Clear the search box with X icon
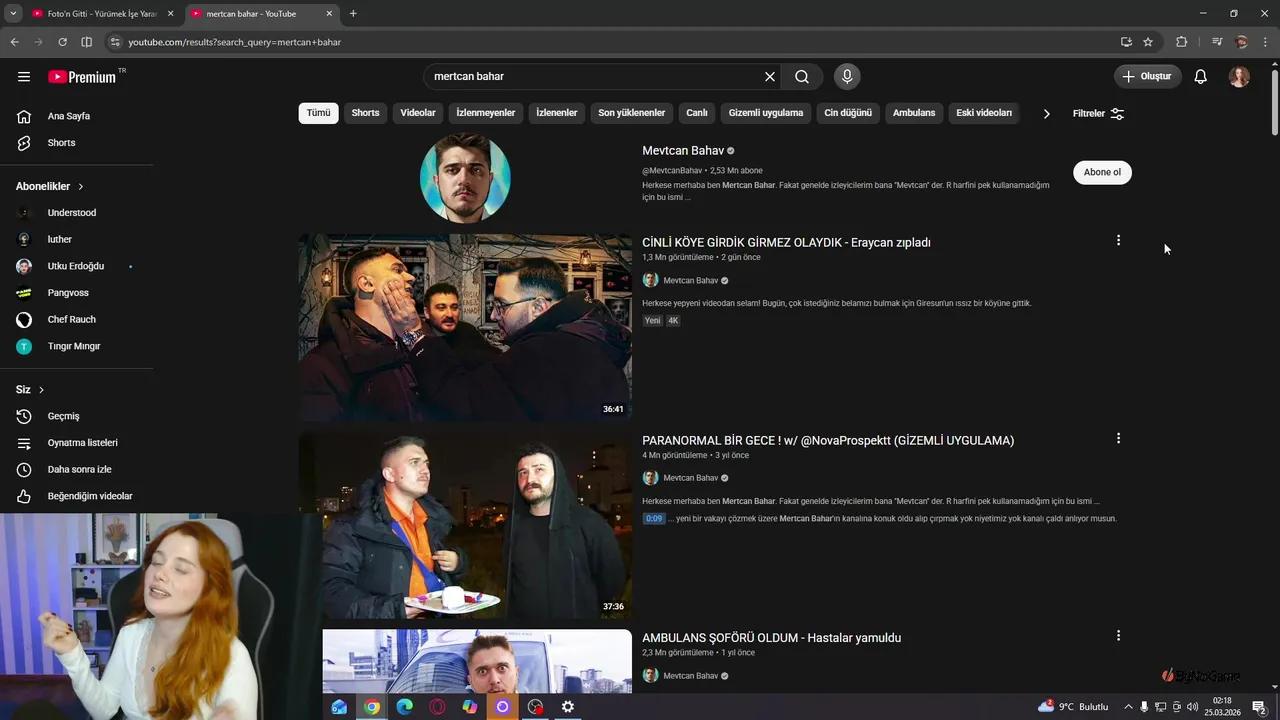 click(770, 77)
